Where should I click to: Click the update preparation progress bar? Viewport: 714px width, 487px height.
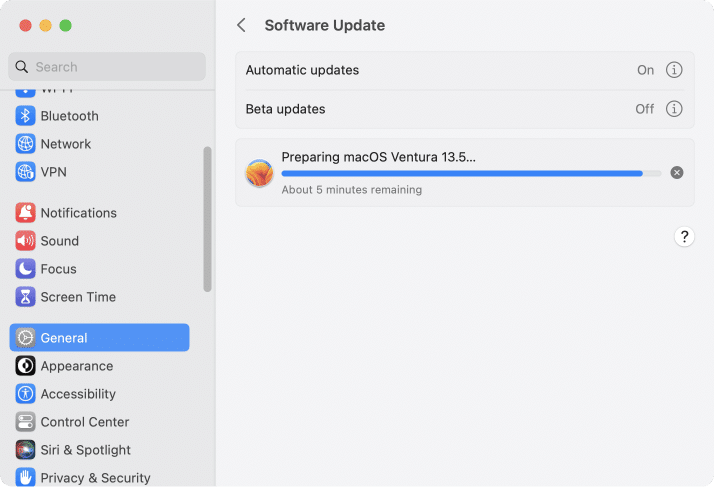pyautogui.click(x=470, y=173)
